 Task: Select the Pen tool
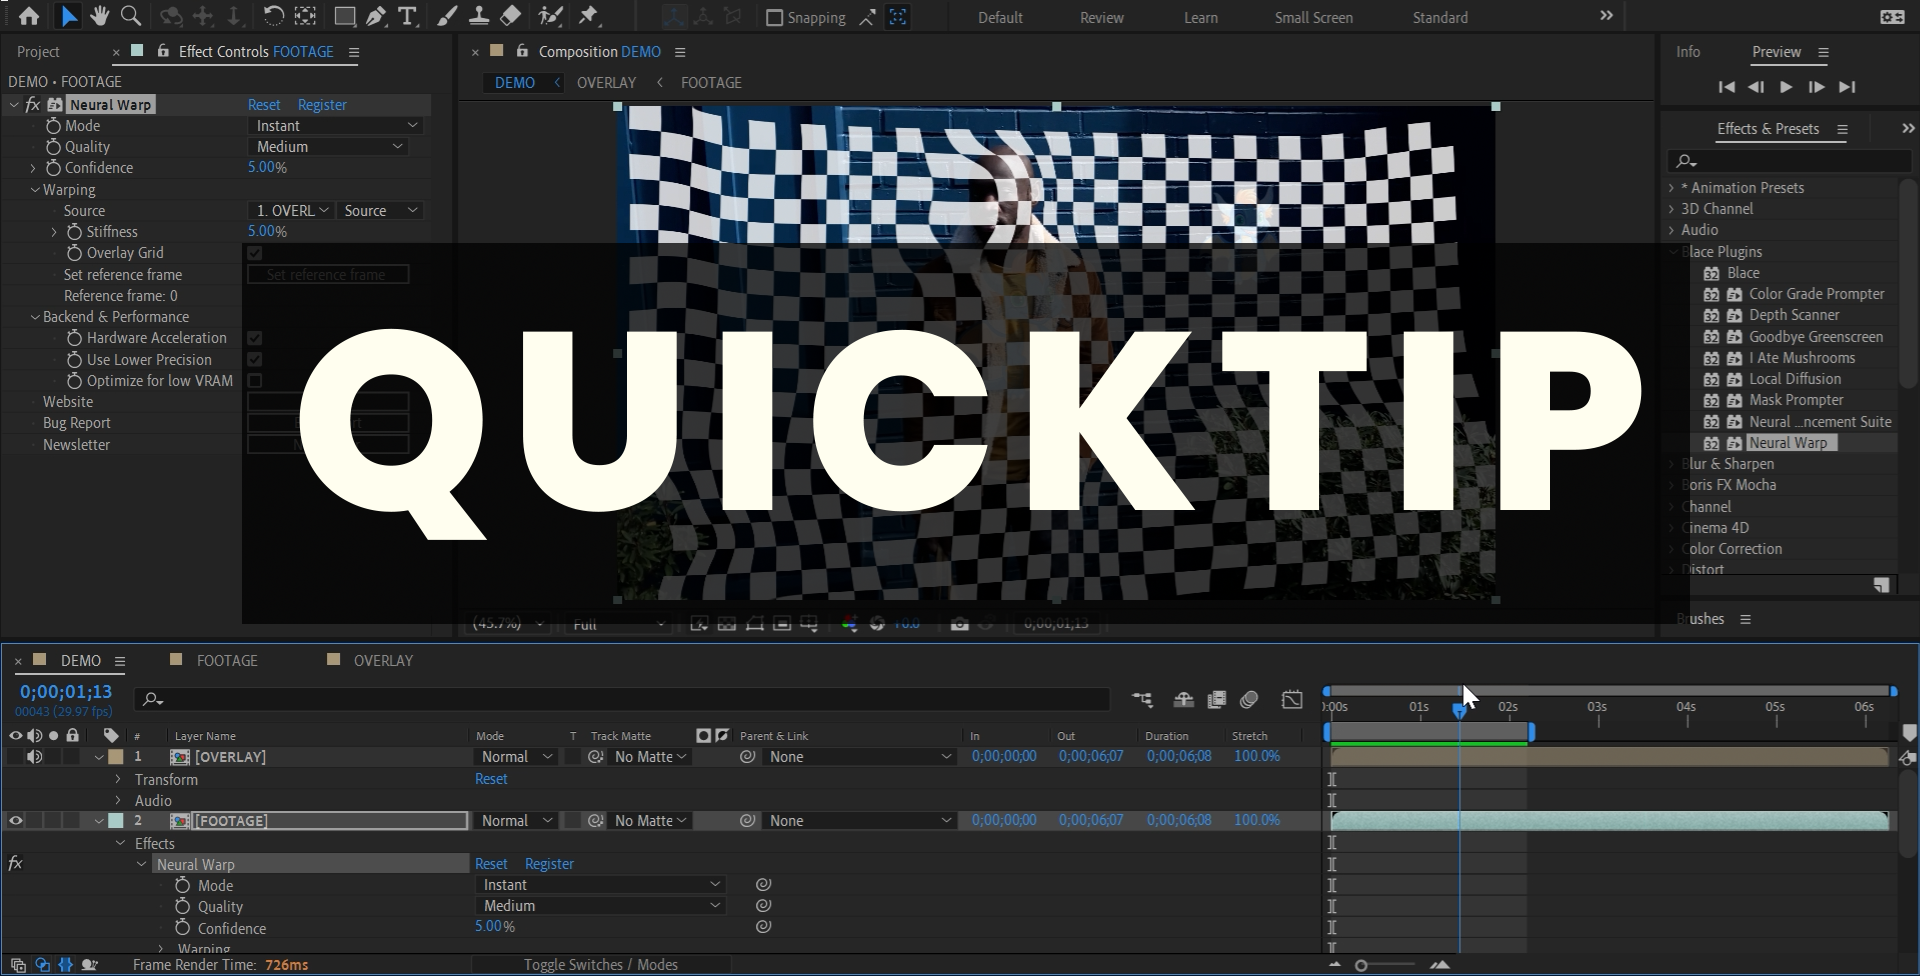(376, 16)
